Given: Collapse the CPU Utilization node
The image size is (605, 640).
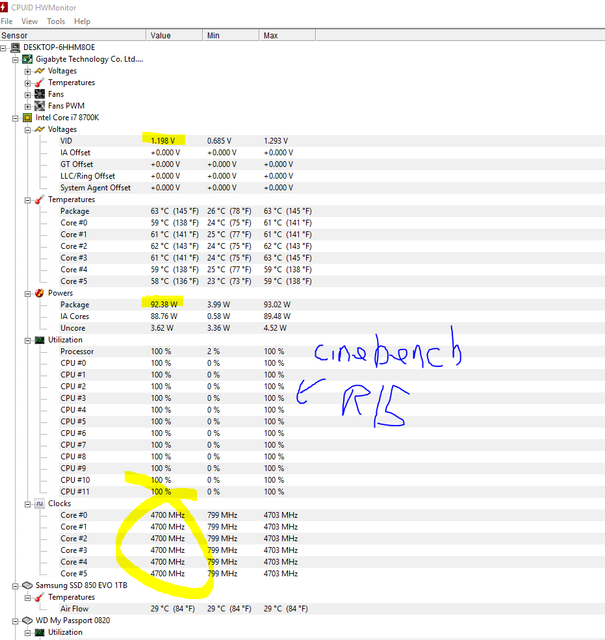Looking at the screenshot, I should [27, 341].
